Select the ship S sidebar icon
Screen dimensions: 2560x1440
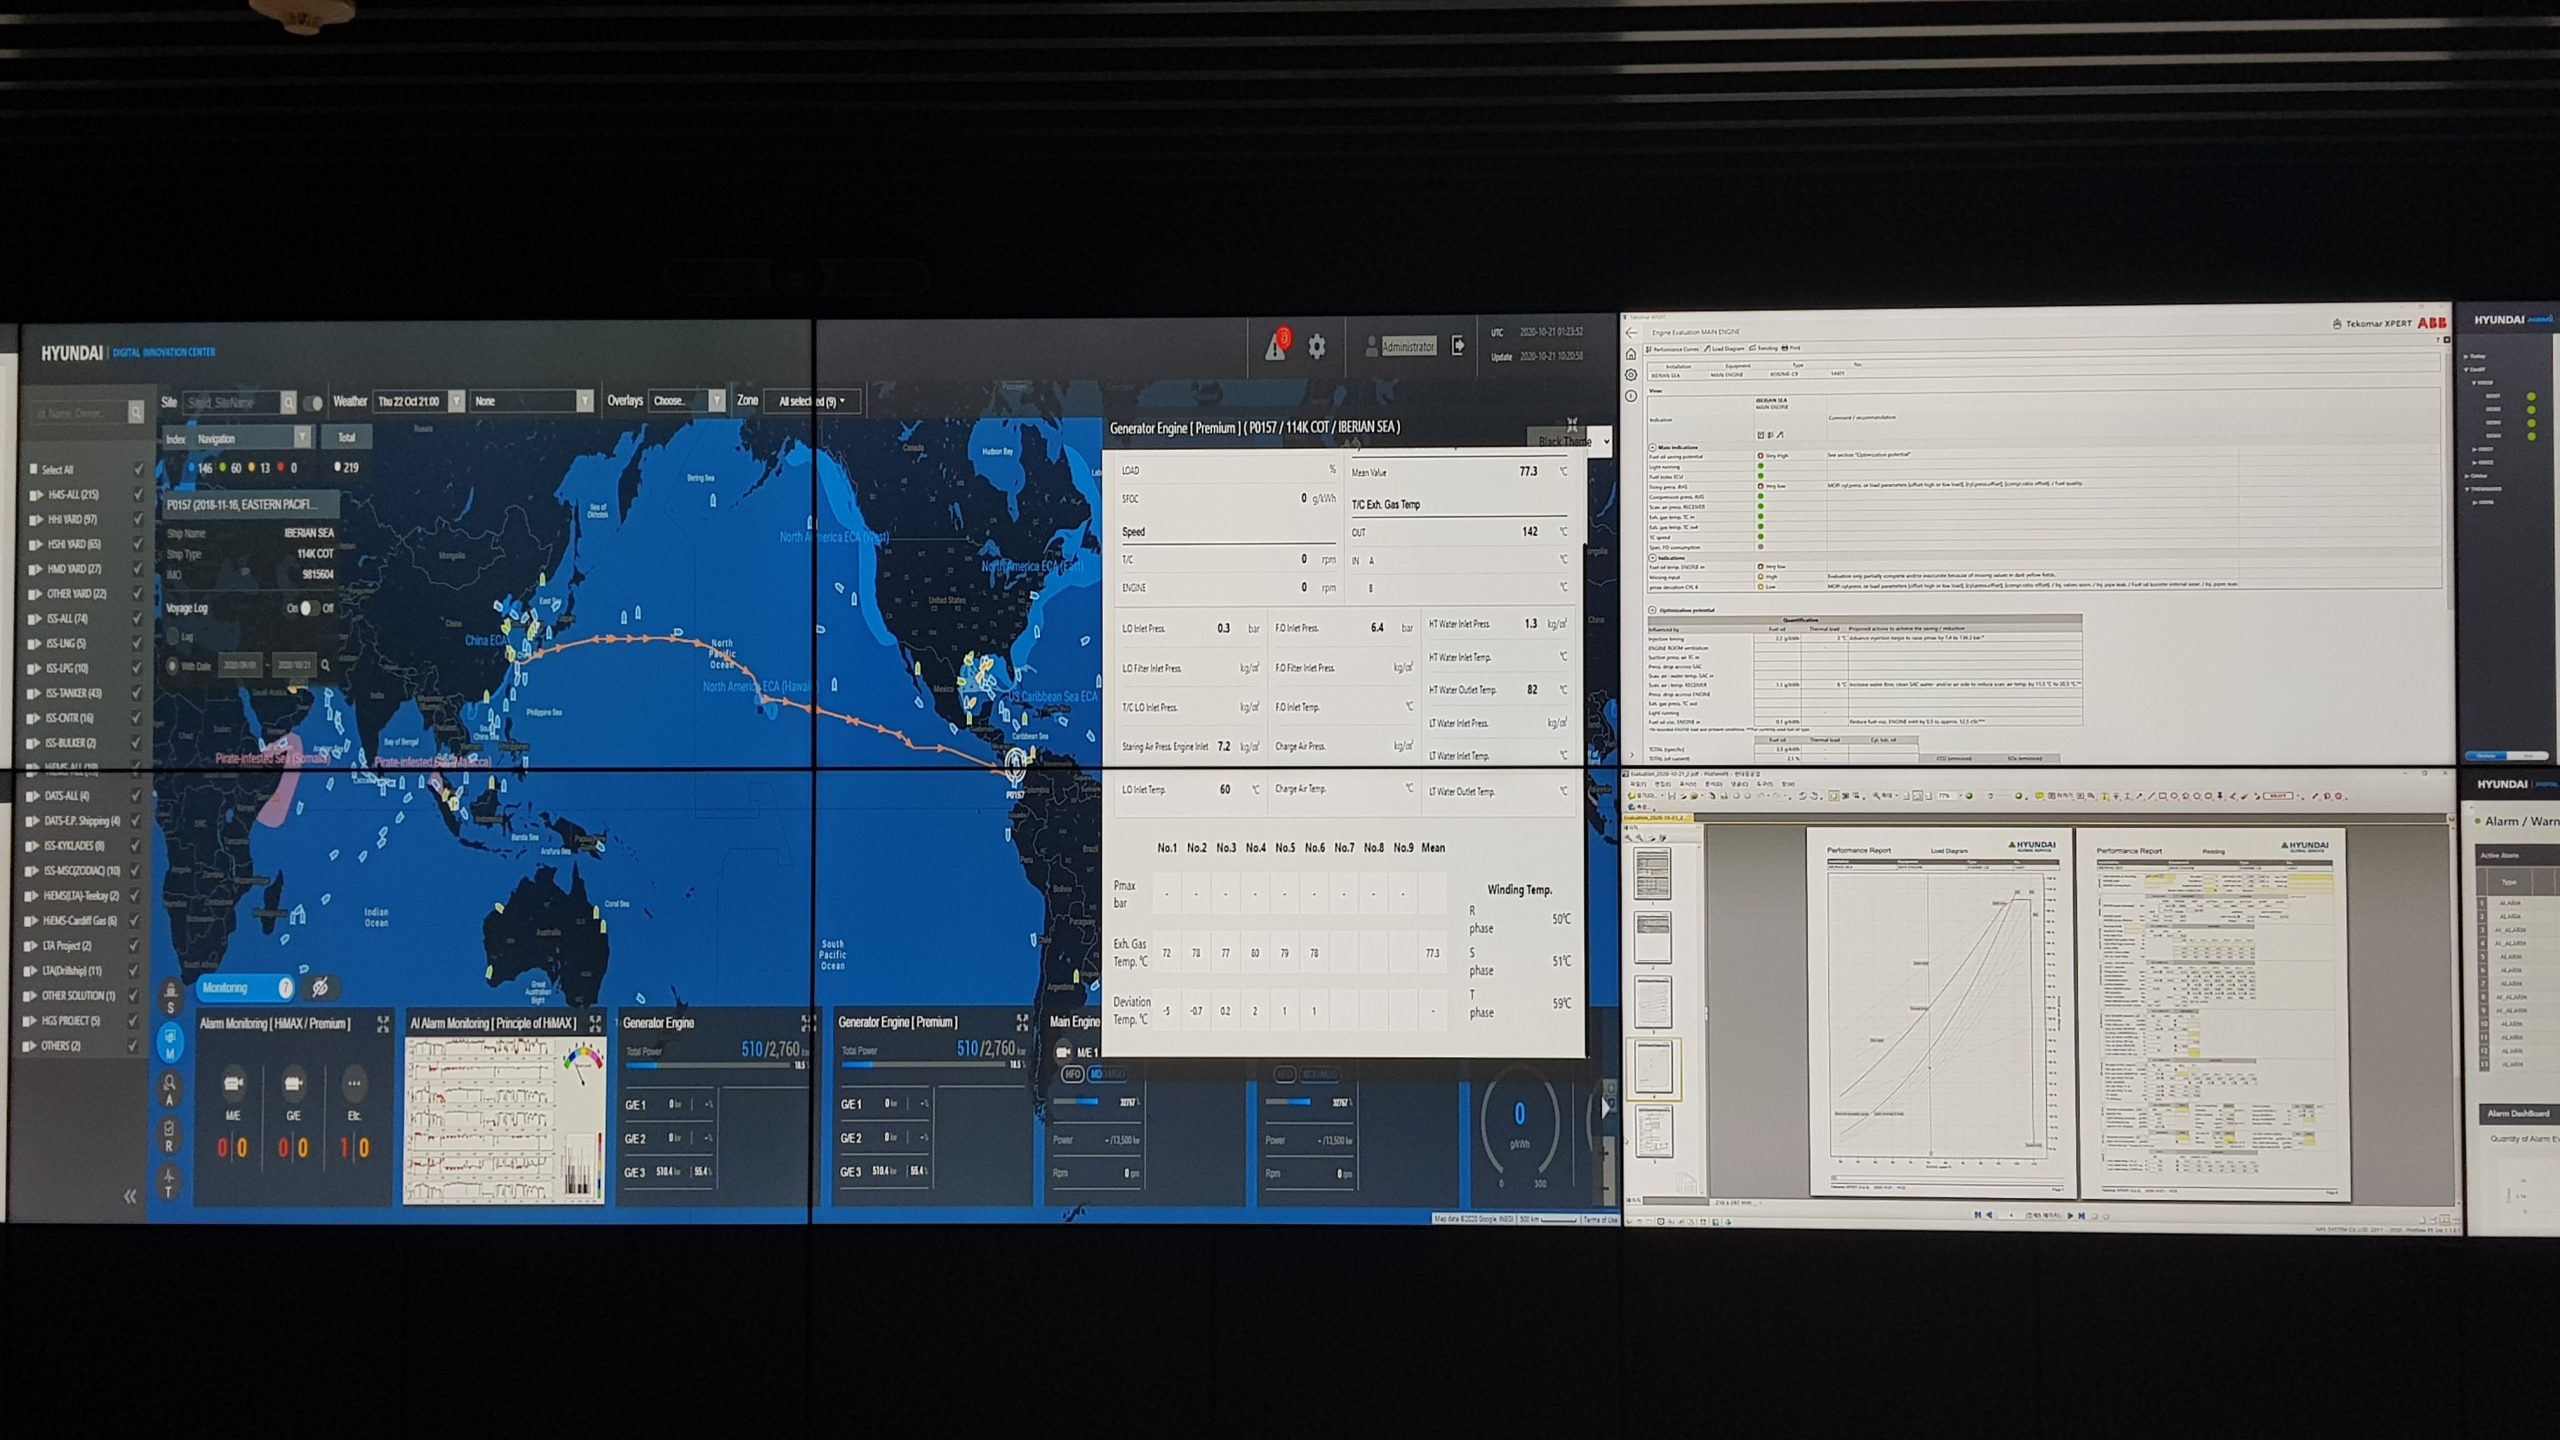[x=170, y=997]
